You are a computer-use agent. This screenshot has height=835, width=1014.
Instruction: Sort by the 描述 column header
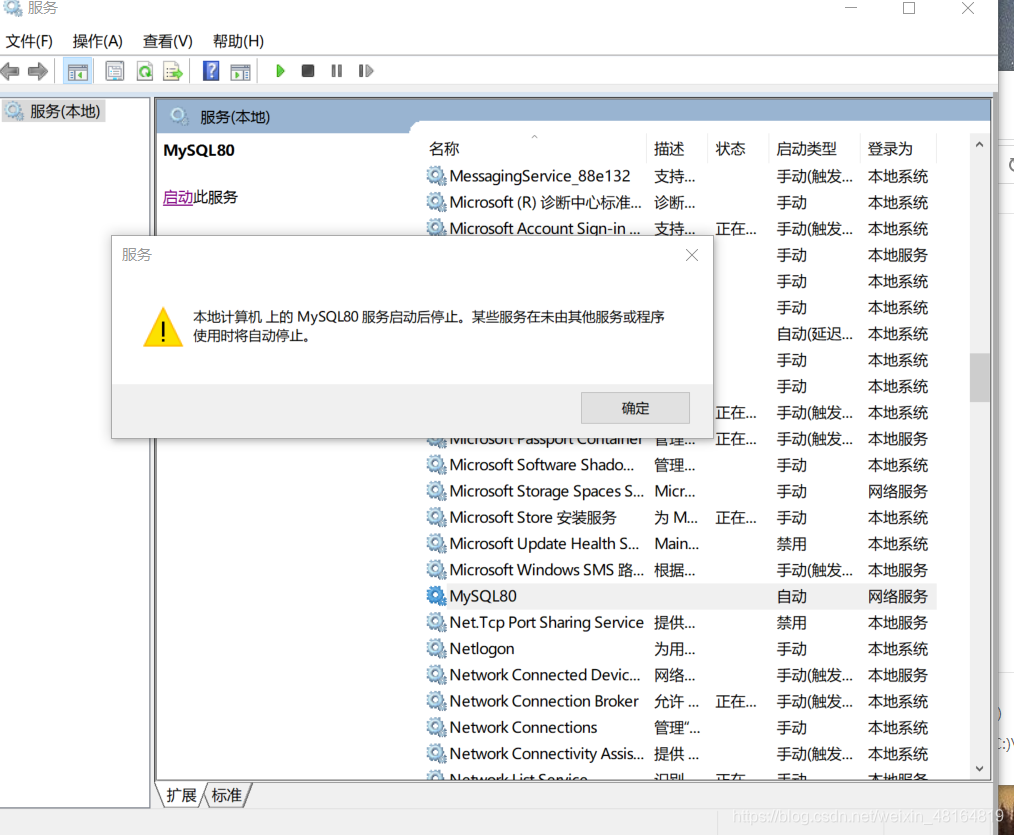coord(677,149)
